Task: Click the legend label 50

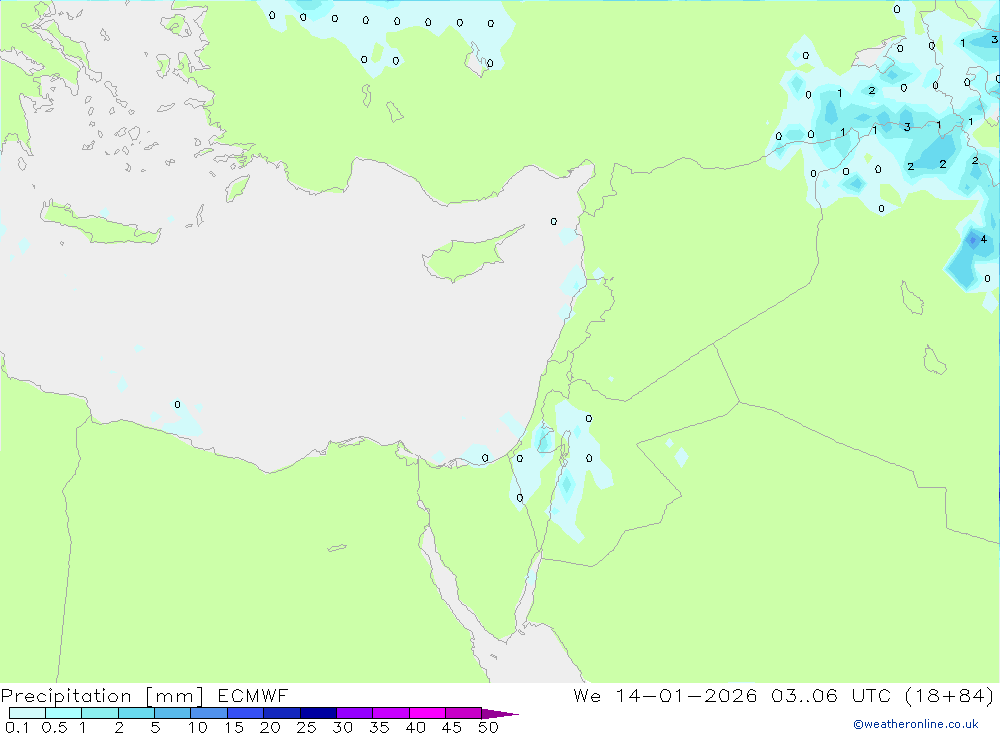Action: 489,727
